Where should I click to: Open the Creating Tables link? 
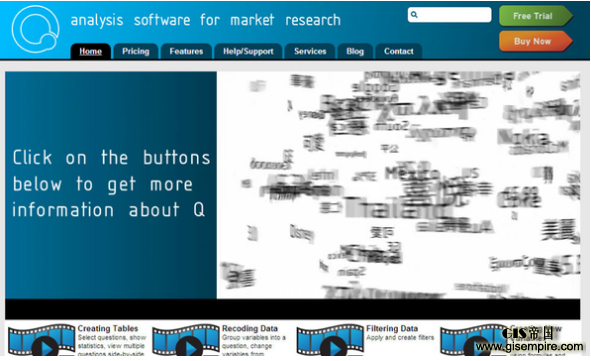108,328
